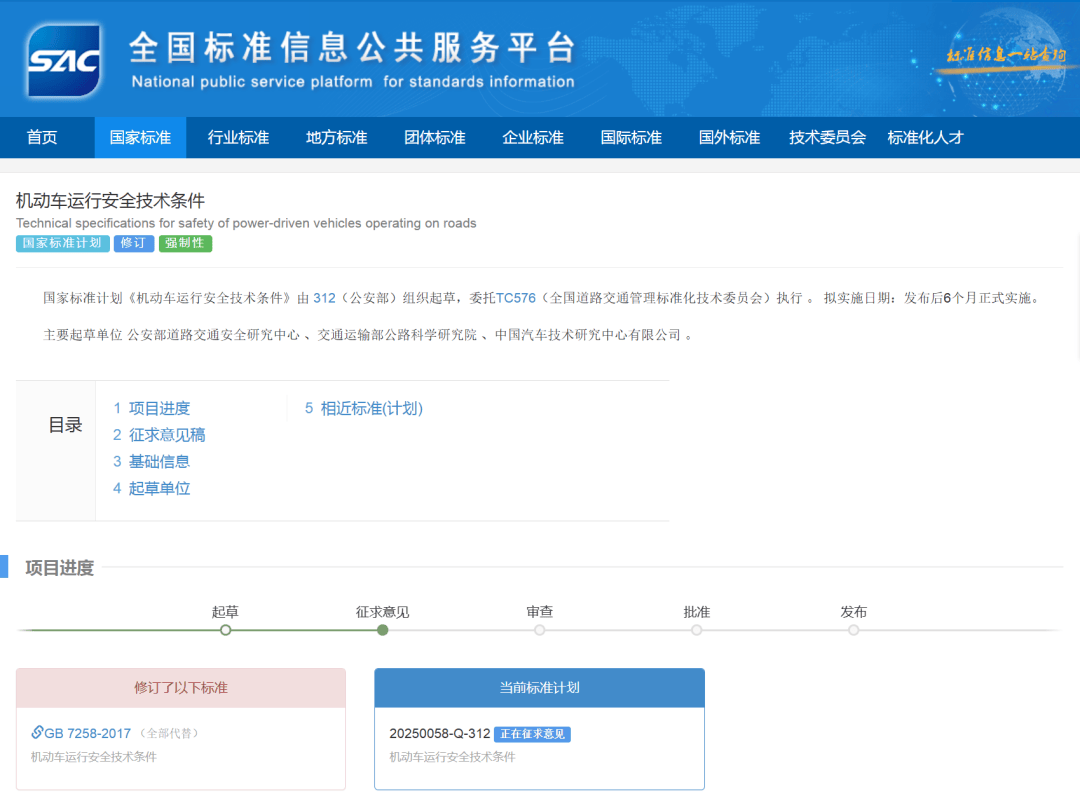1080x808 pixels.
Task: Click the 正在征求意见 status badge
Action: click(532, 734)
